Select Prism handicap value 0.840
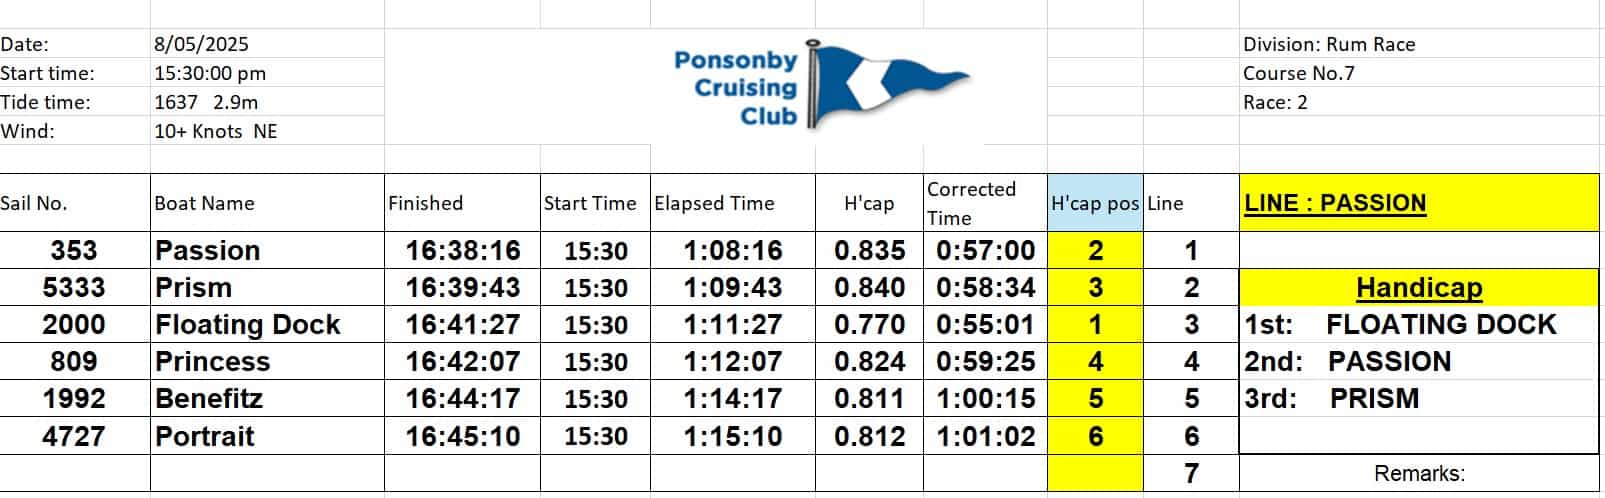This screenshot has width=1605, height=498. point(869,288)
